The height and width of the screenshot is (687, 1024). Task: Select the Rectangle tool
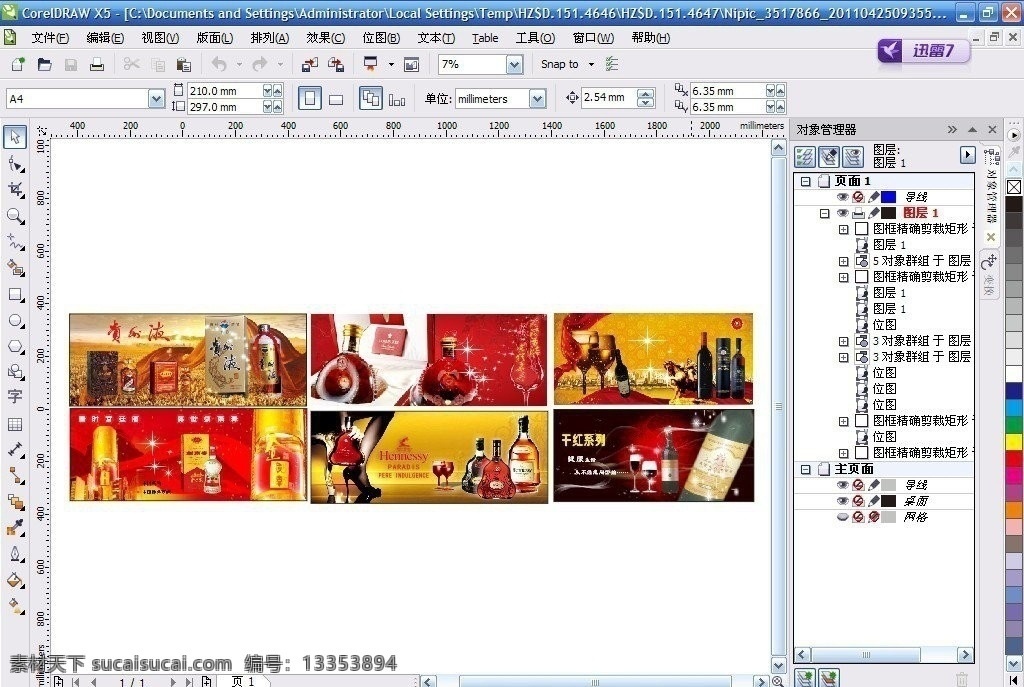click(x=16, y=295)
